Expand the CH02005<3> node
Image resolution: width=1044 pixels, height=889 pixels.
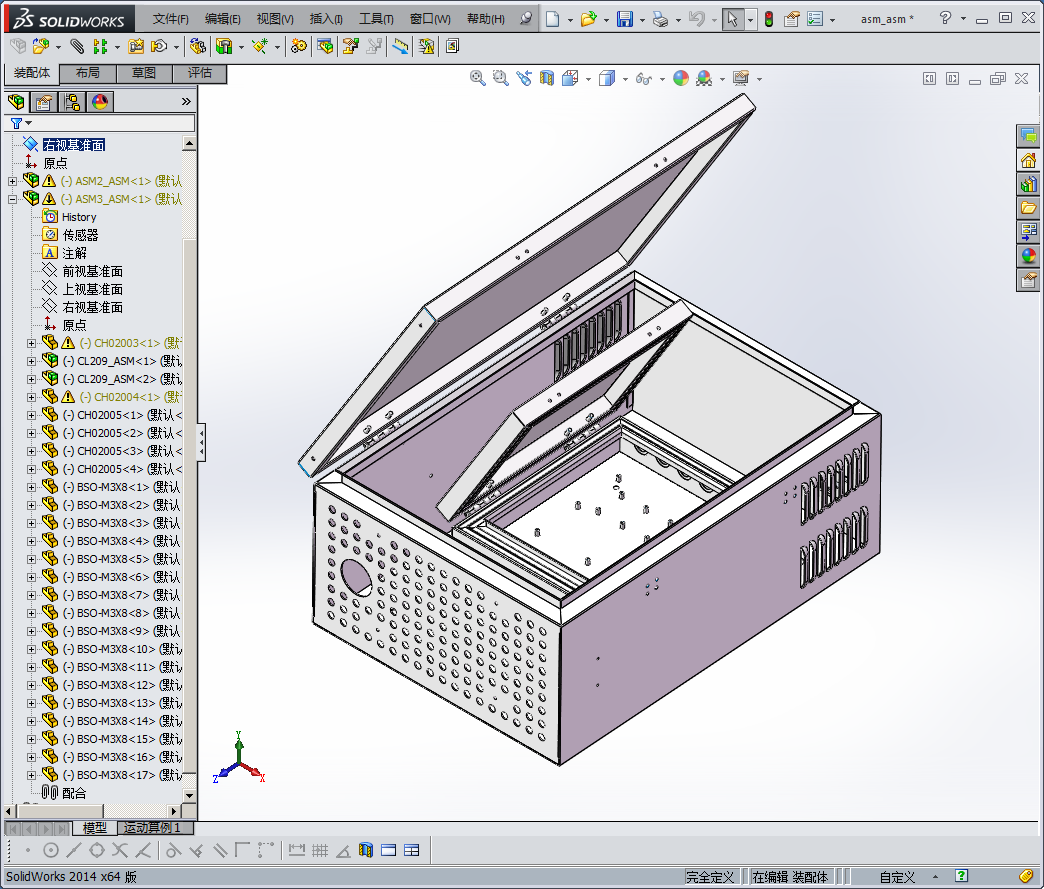(x=31, y=451)
